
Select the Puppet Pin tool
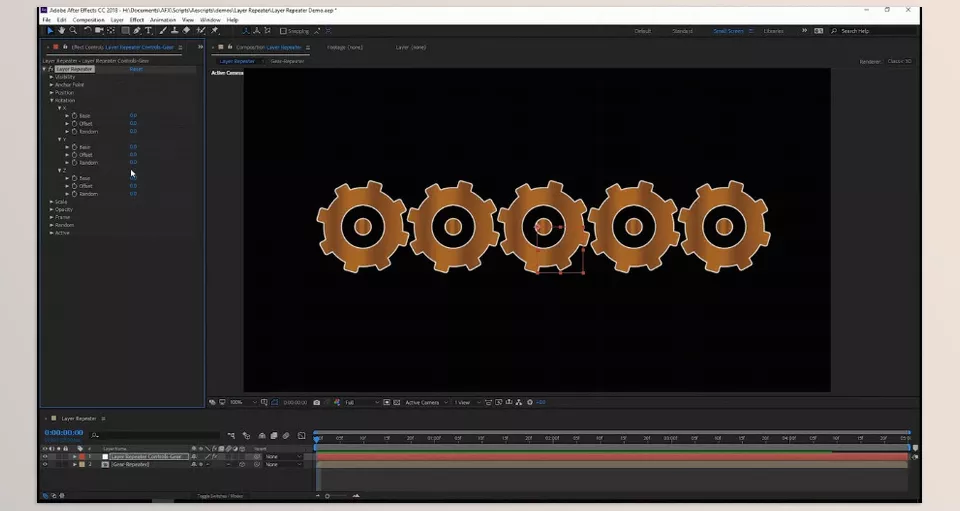click(215, 31)
